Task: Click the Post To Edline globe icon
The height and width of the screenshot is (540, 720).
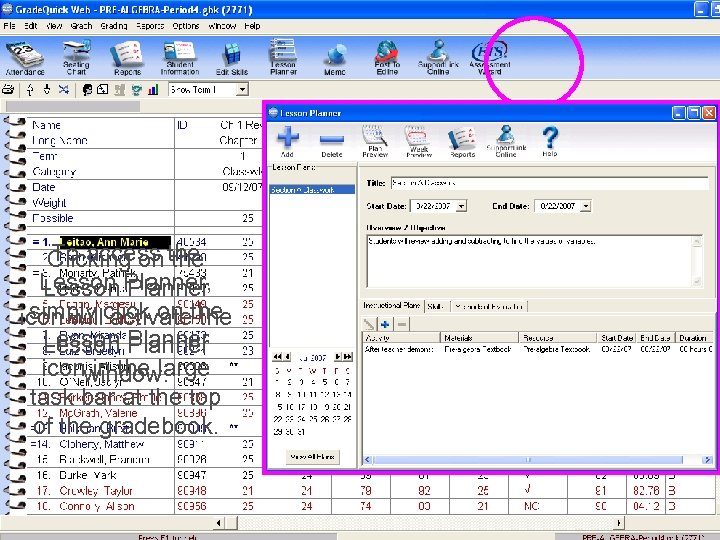Action: pos(387,58)
